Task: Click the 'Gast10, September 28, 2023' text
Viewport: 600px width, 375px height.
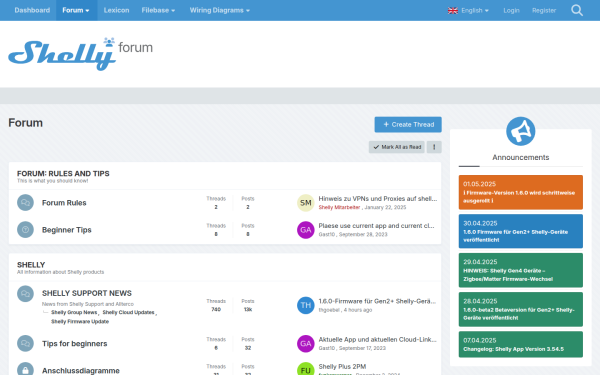Action: (x=353, y=235)
